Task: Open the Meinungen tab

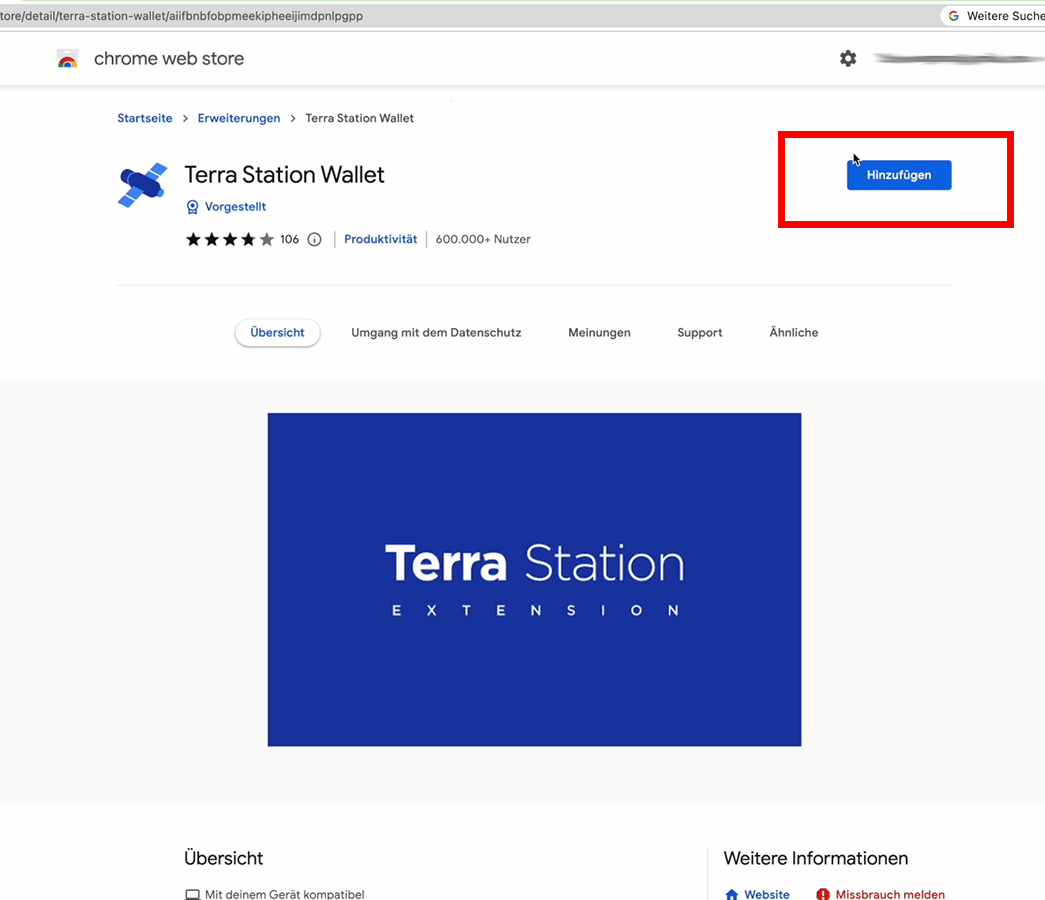Action: [599, 333]
